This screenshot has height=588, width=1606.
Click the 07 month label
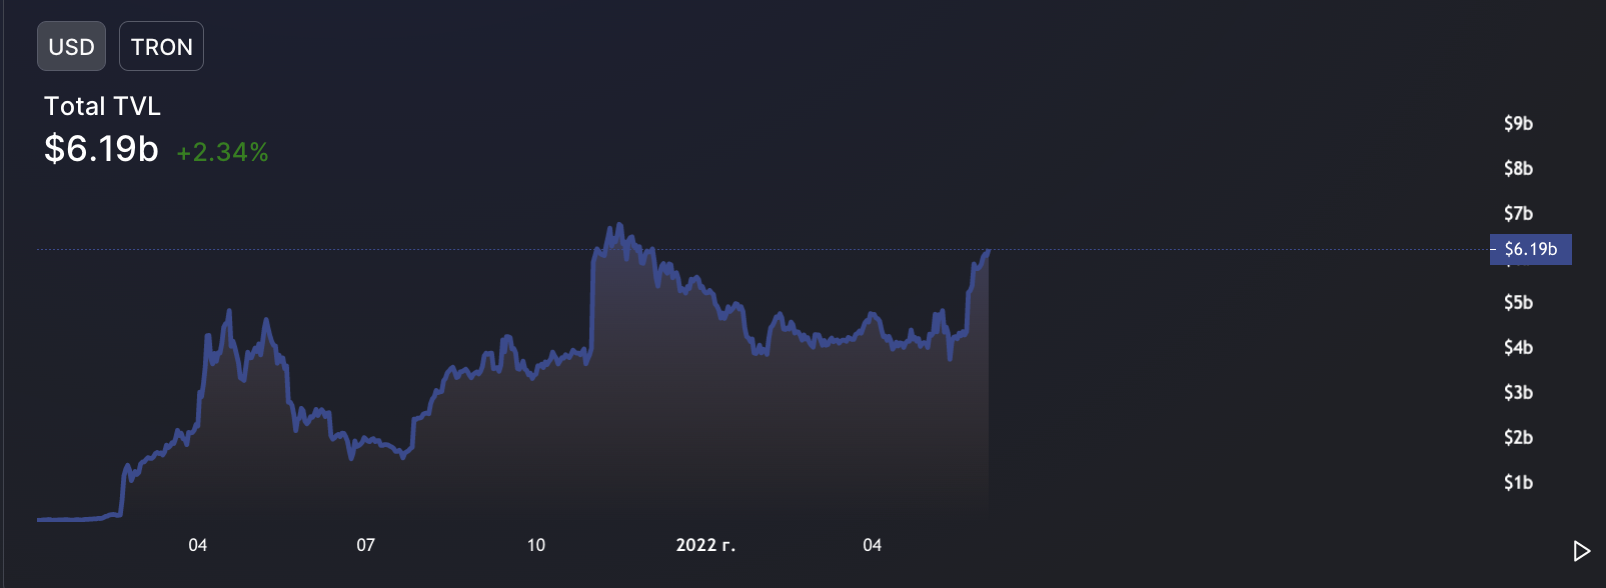tap(365, 545)
